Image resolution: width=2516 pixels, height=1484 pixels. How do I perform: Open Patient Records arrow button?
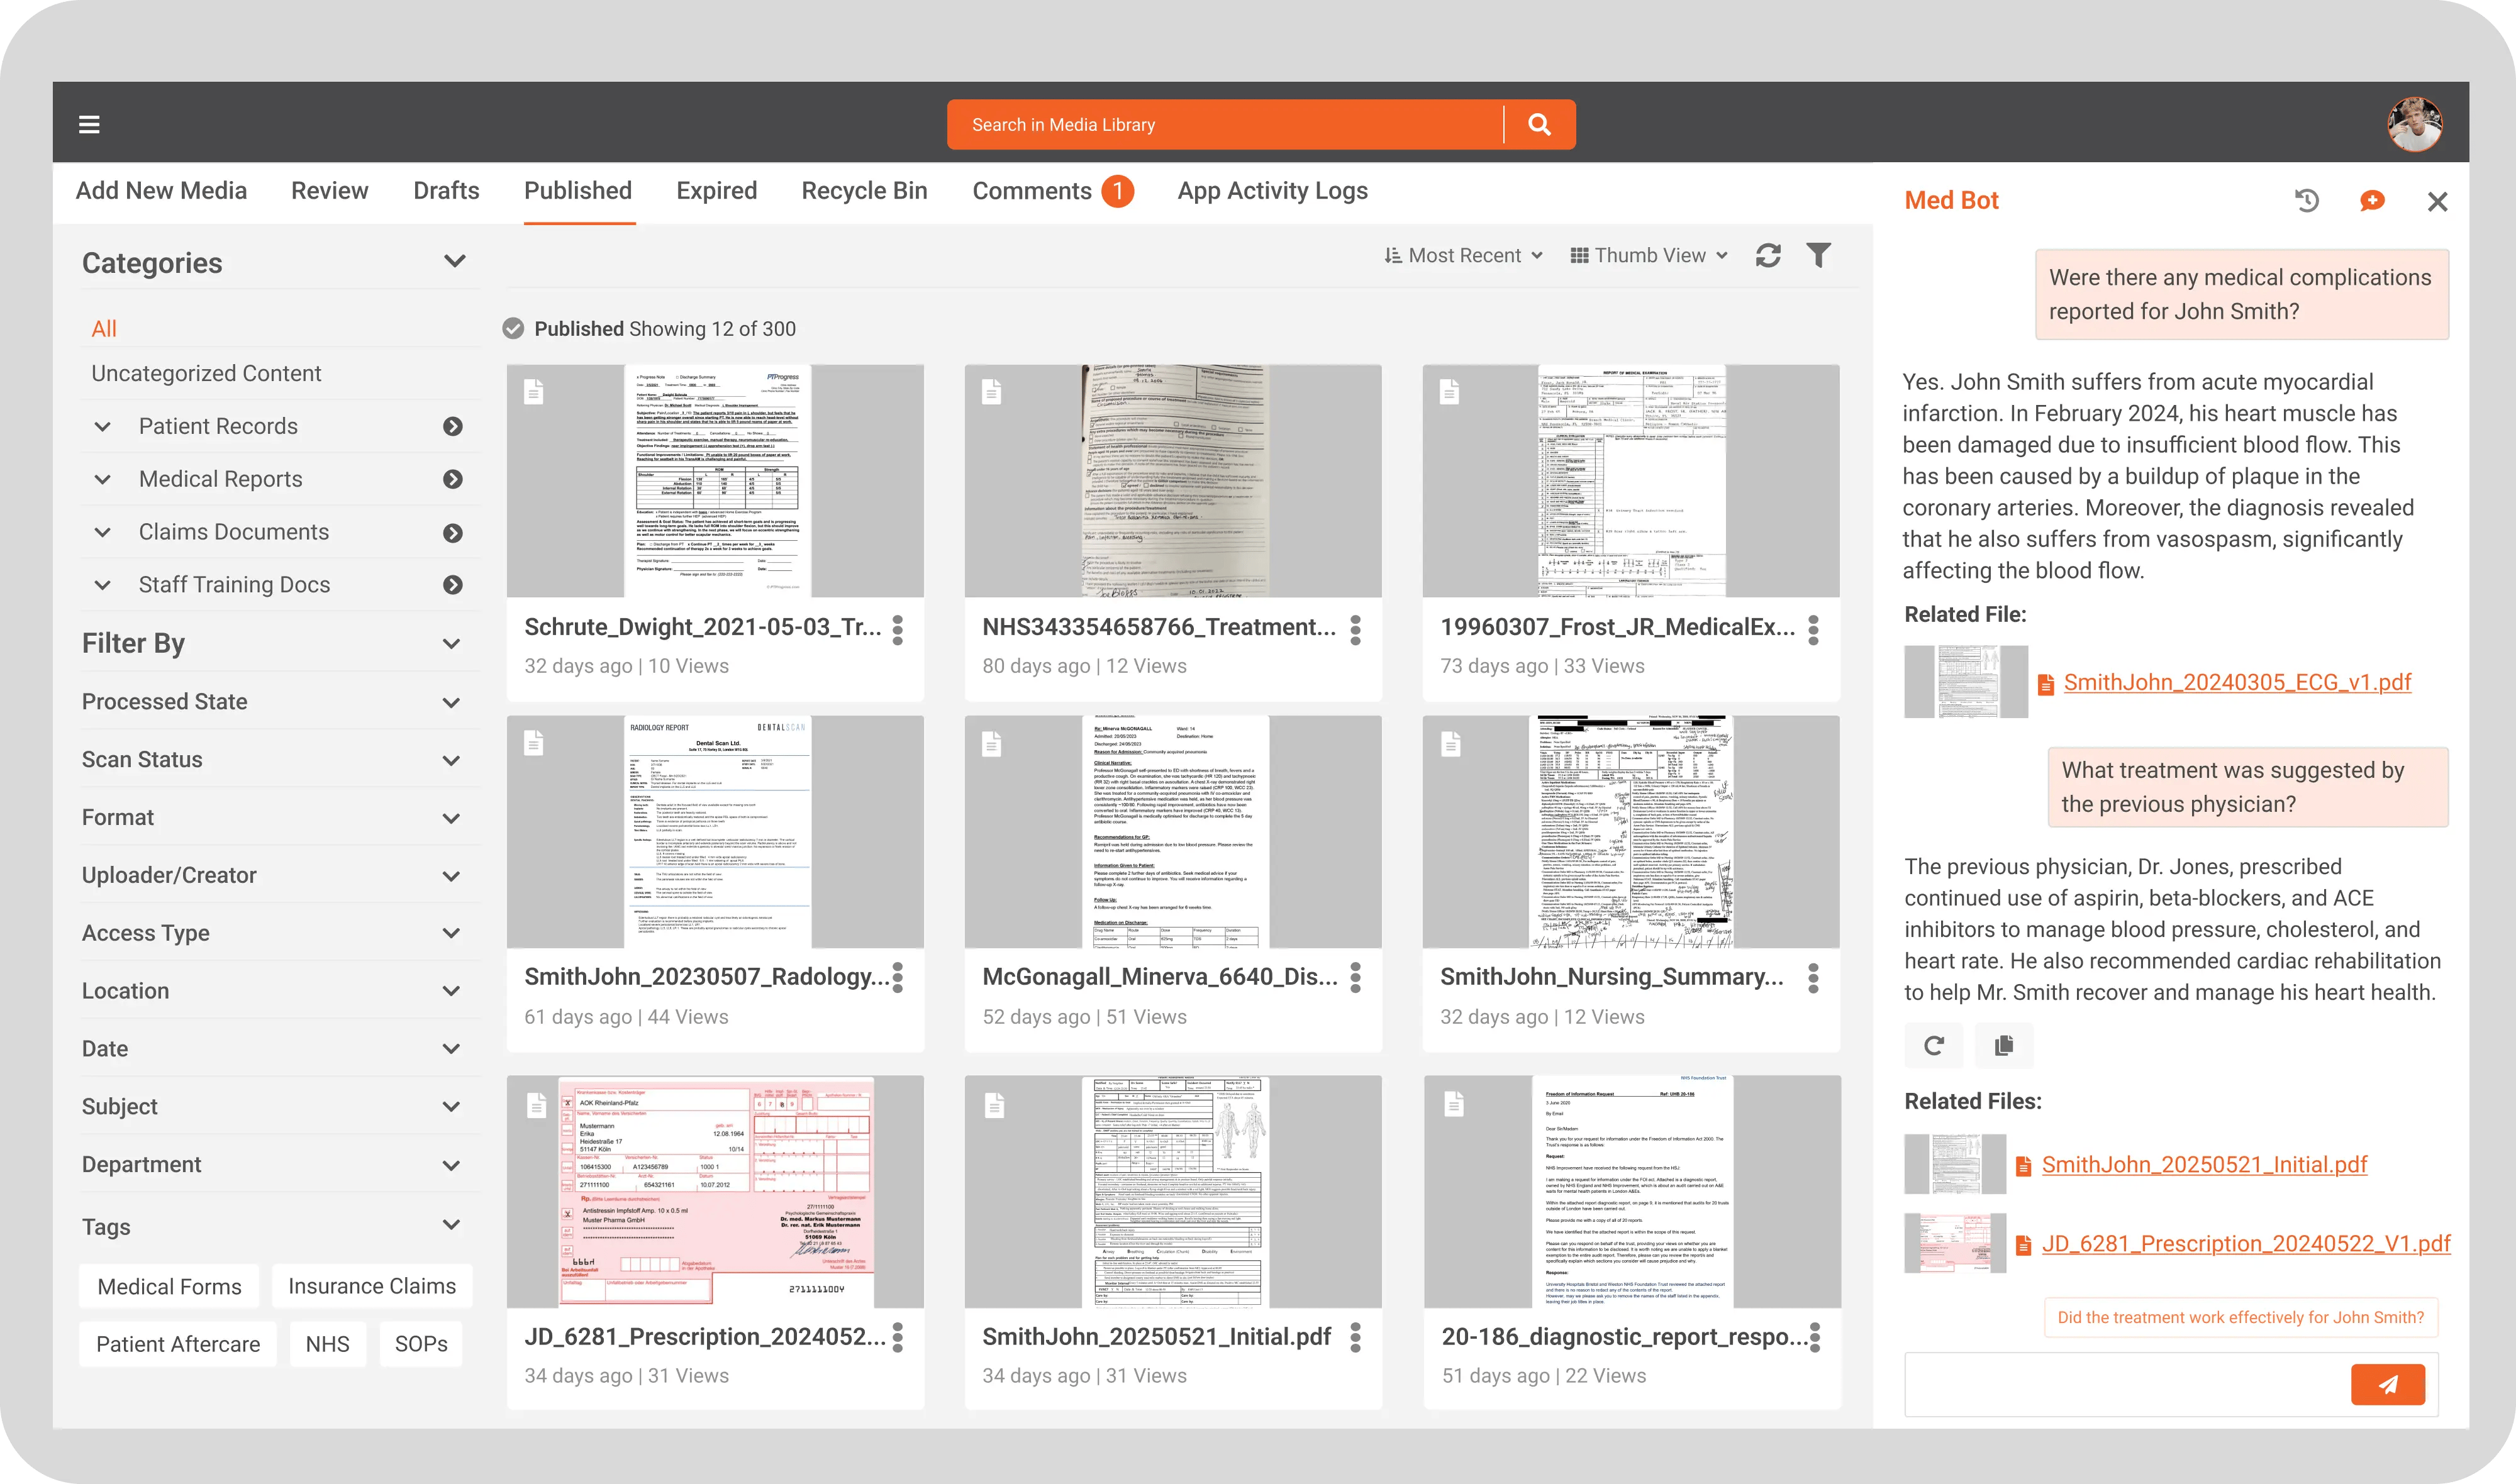point(453,427)
